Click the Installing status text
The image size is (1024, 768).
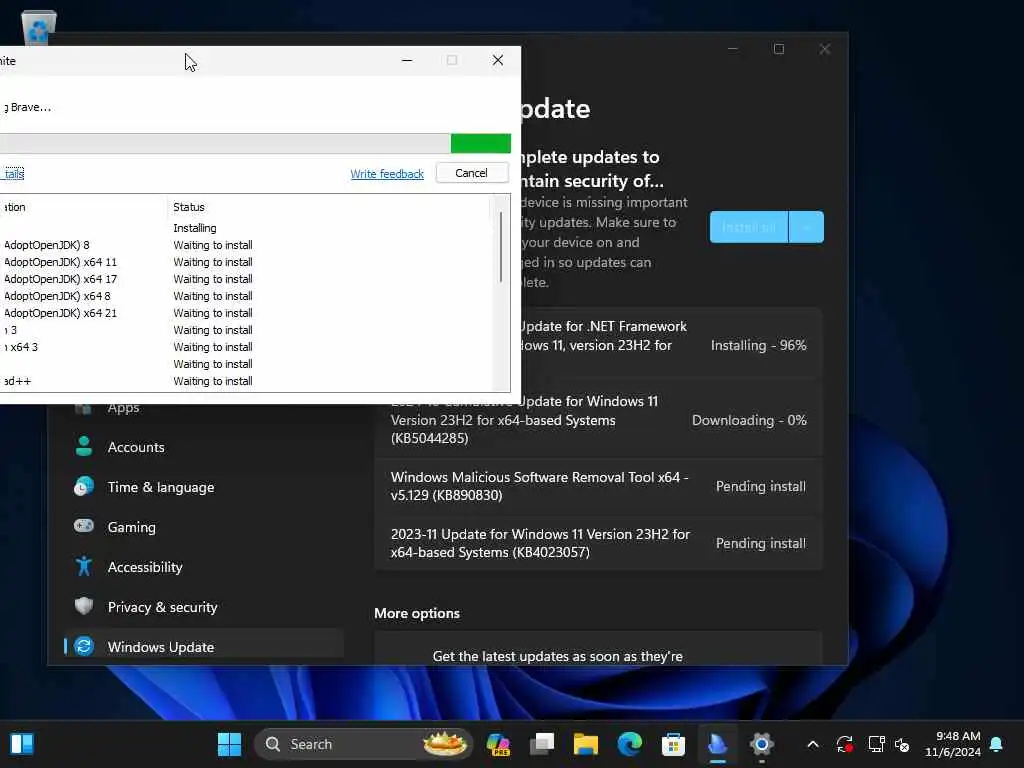[195, 228]
